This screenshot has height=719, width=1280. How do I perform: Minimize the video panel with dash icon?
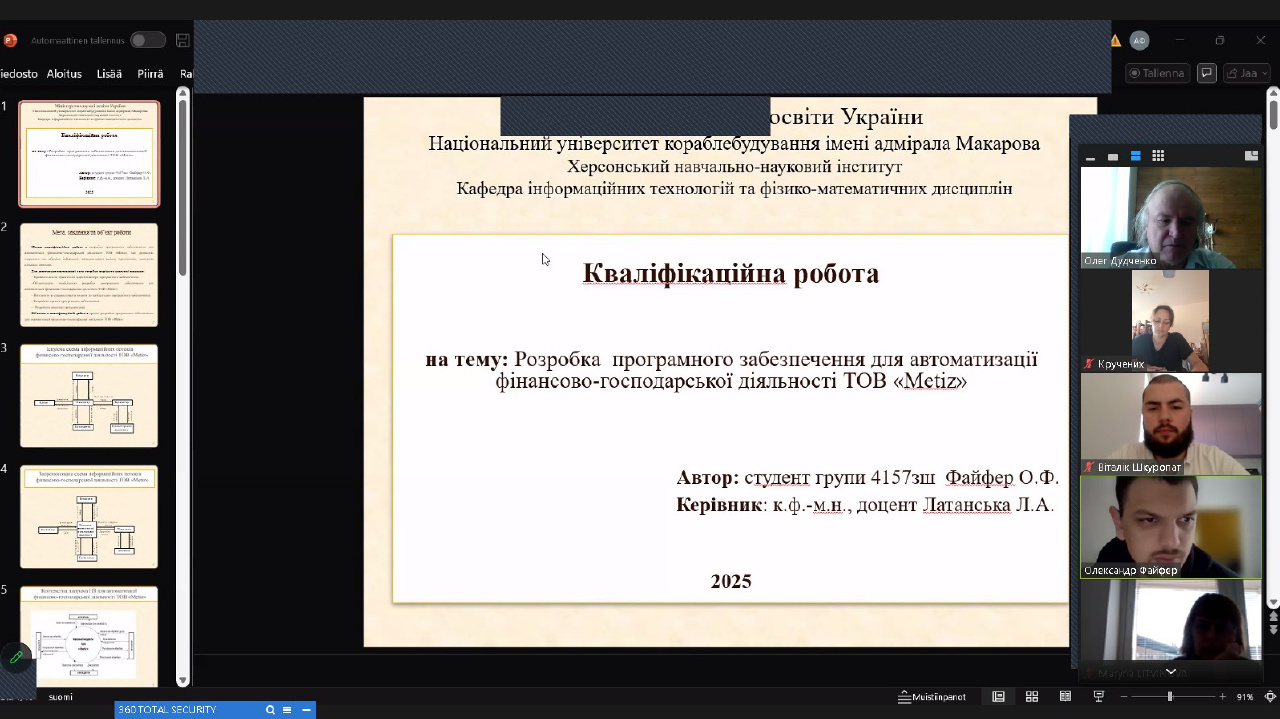coord(1090,157)
